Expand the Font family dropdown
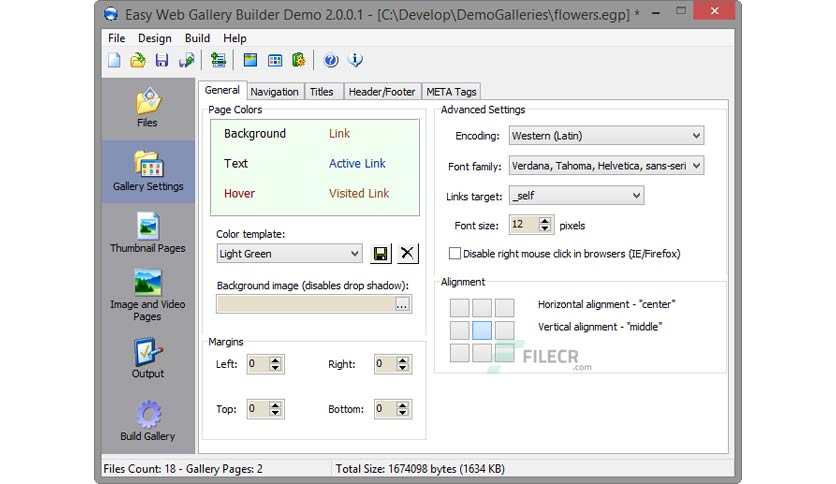 (696, 166)
